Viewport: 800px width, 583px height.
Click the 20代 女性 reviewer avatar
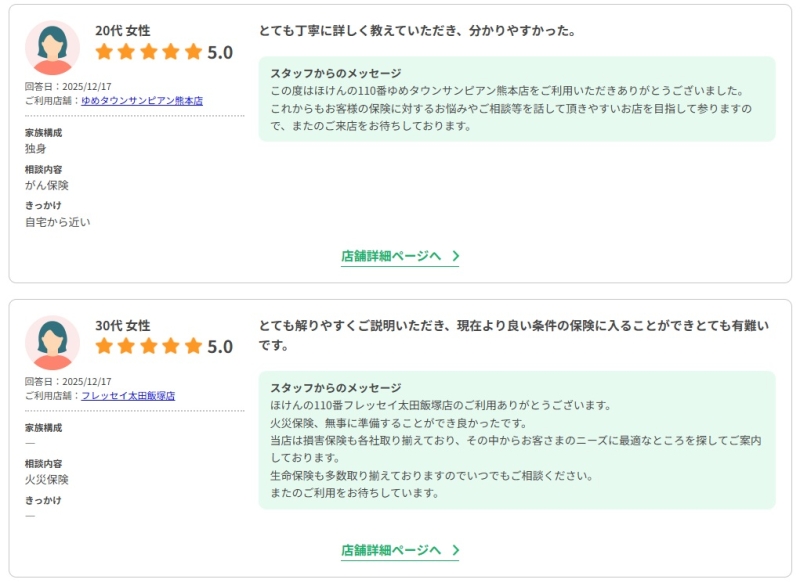[x=52, y=48]
